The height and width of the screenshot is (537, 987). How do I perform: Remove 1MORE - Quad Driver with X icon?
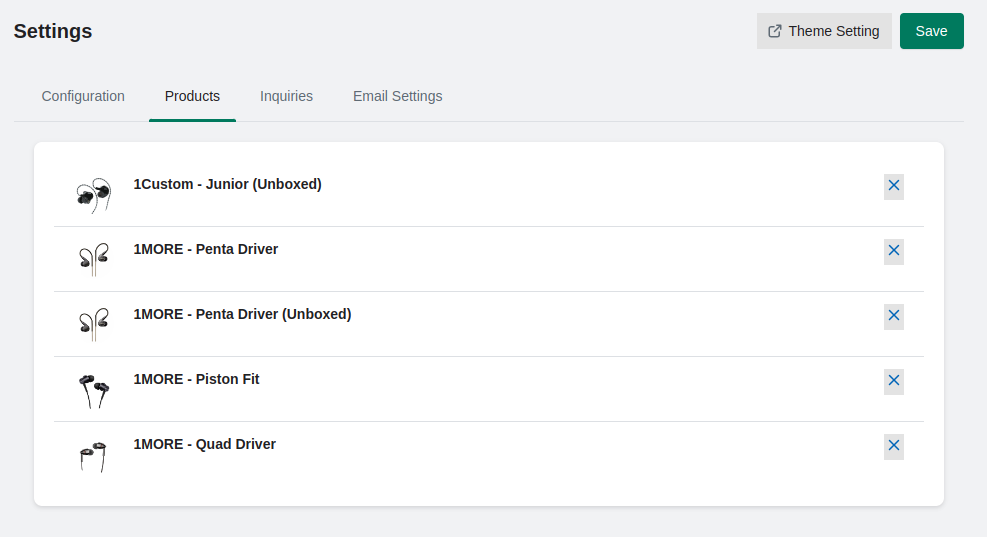893,446
